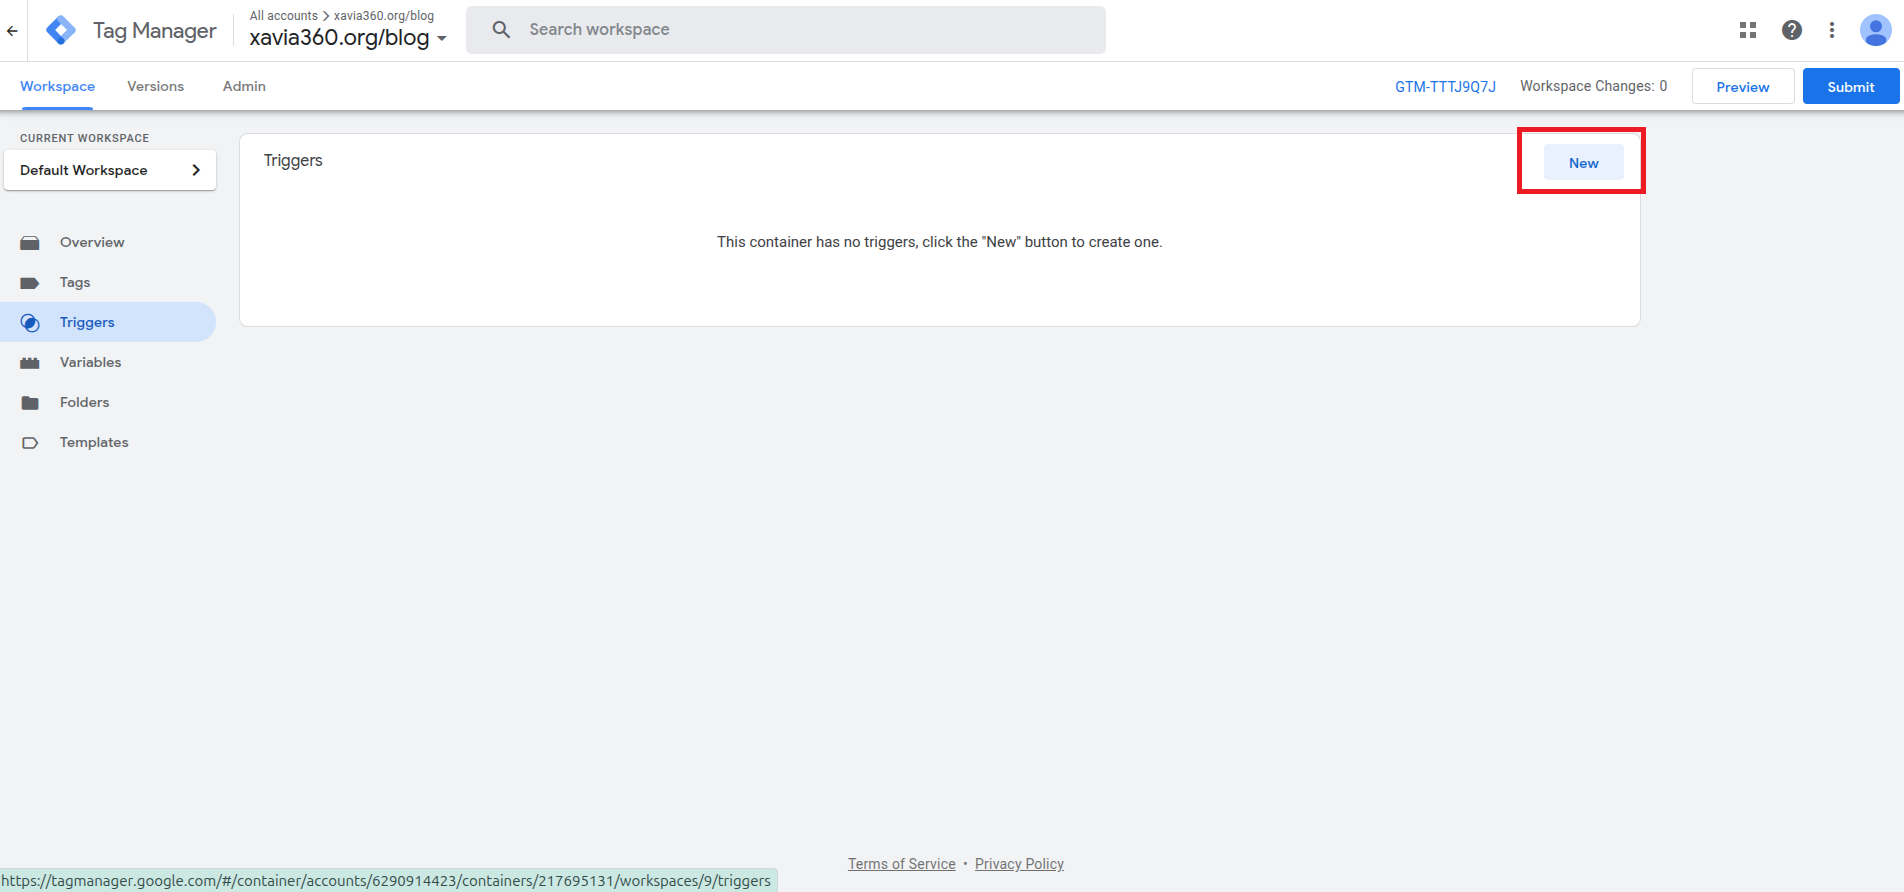Open Templates from the sidebar
The height and width of the screenshot is (892, 1904).
93,443
